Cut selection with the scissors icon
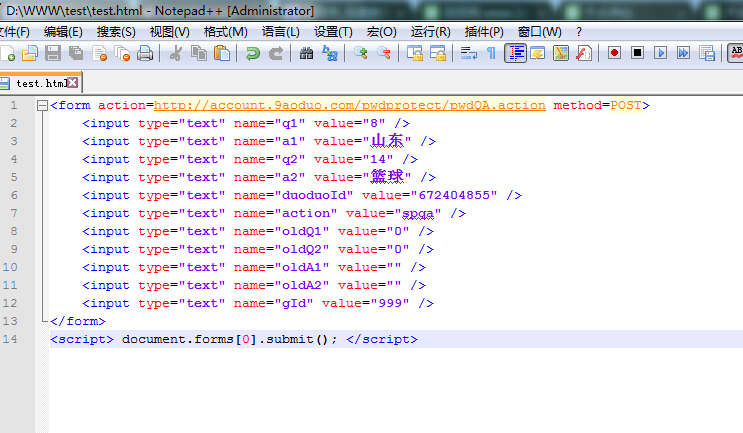Image resolution: width=743 pixels, height=433 pixels. [176, 53]
